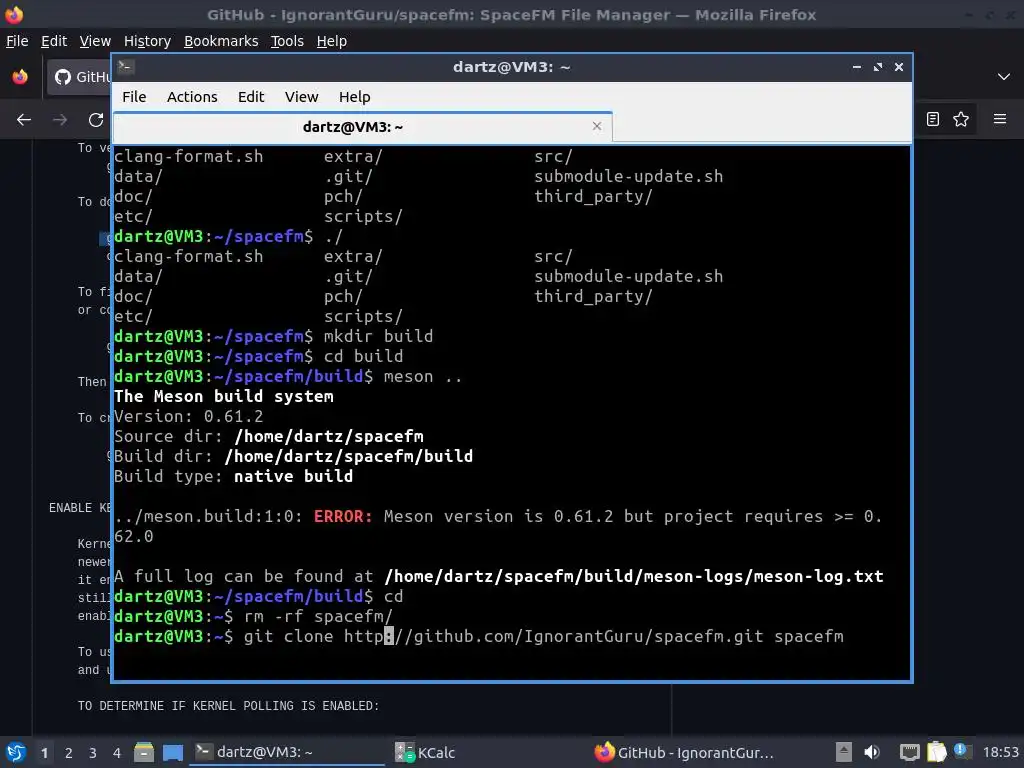This screenshot has height=768, width=1024.
Task: Select the dartz@VM3: ~ terminal tab
Action: [362, 127]
